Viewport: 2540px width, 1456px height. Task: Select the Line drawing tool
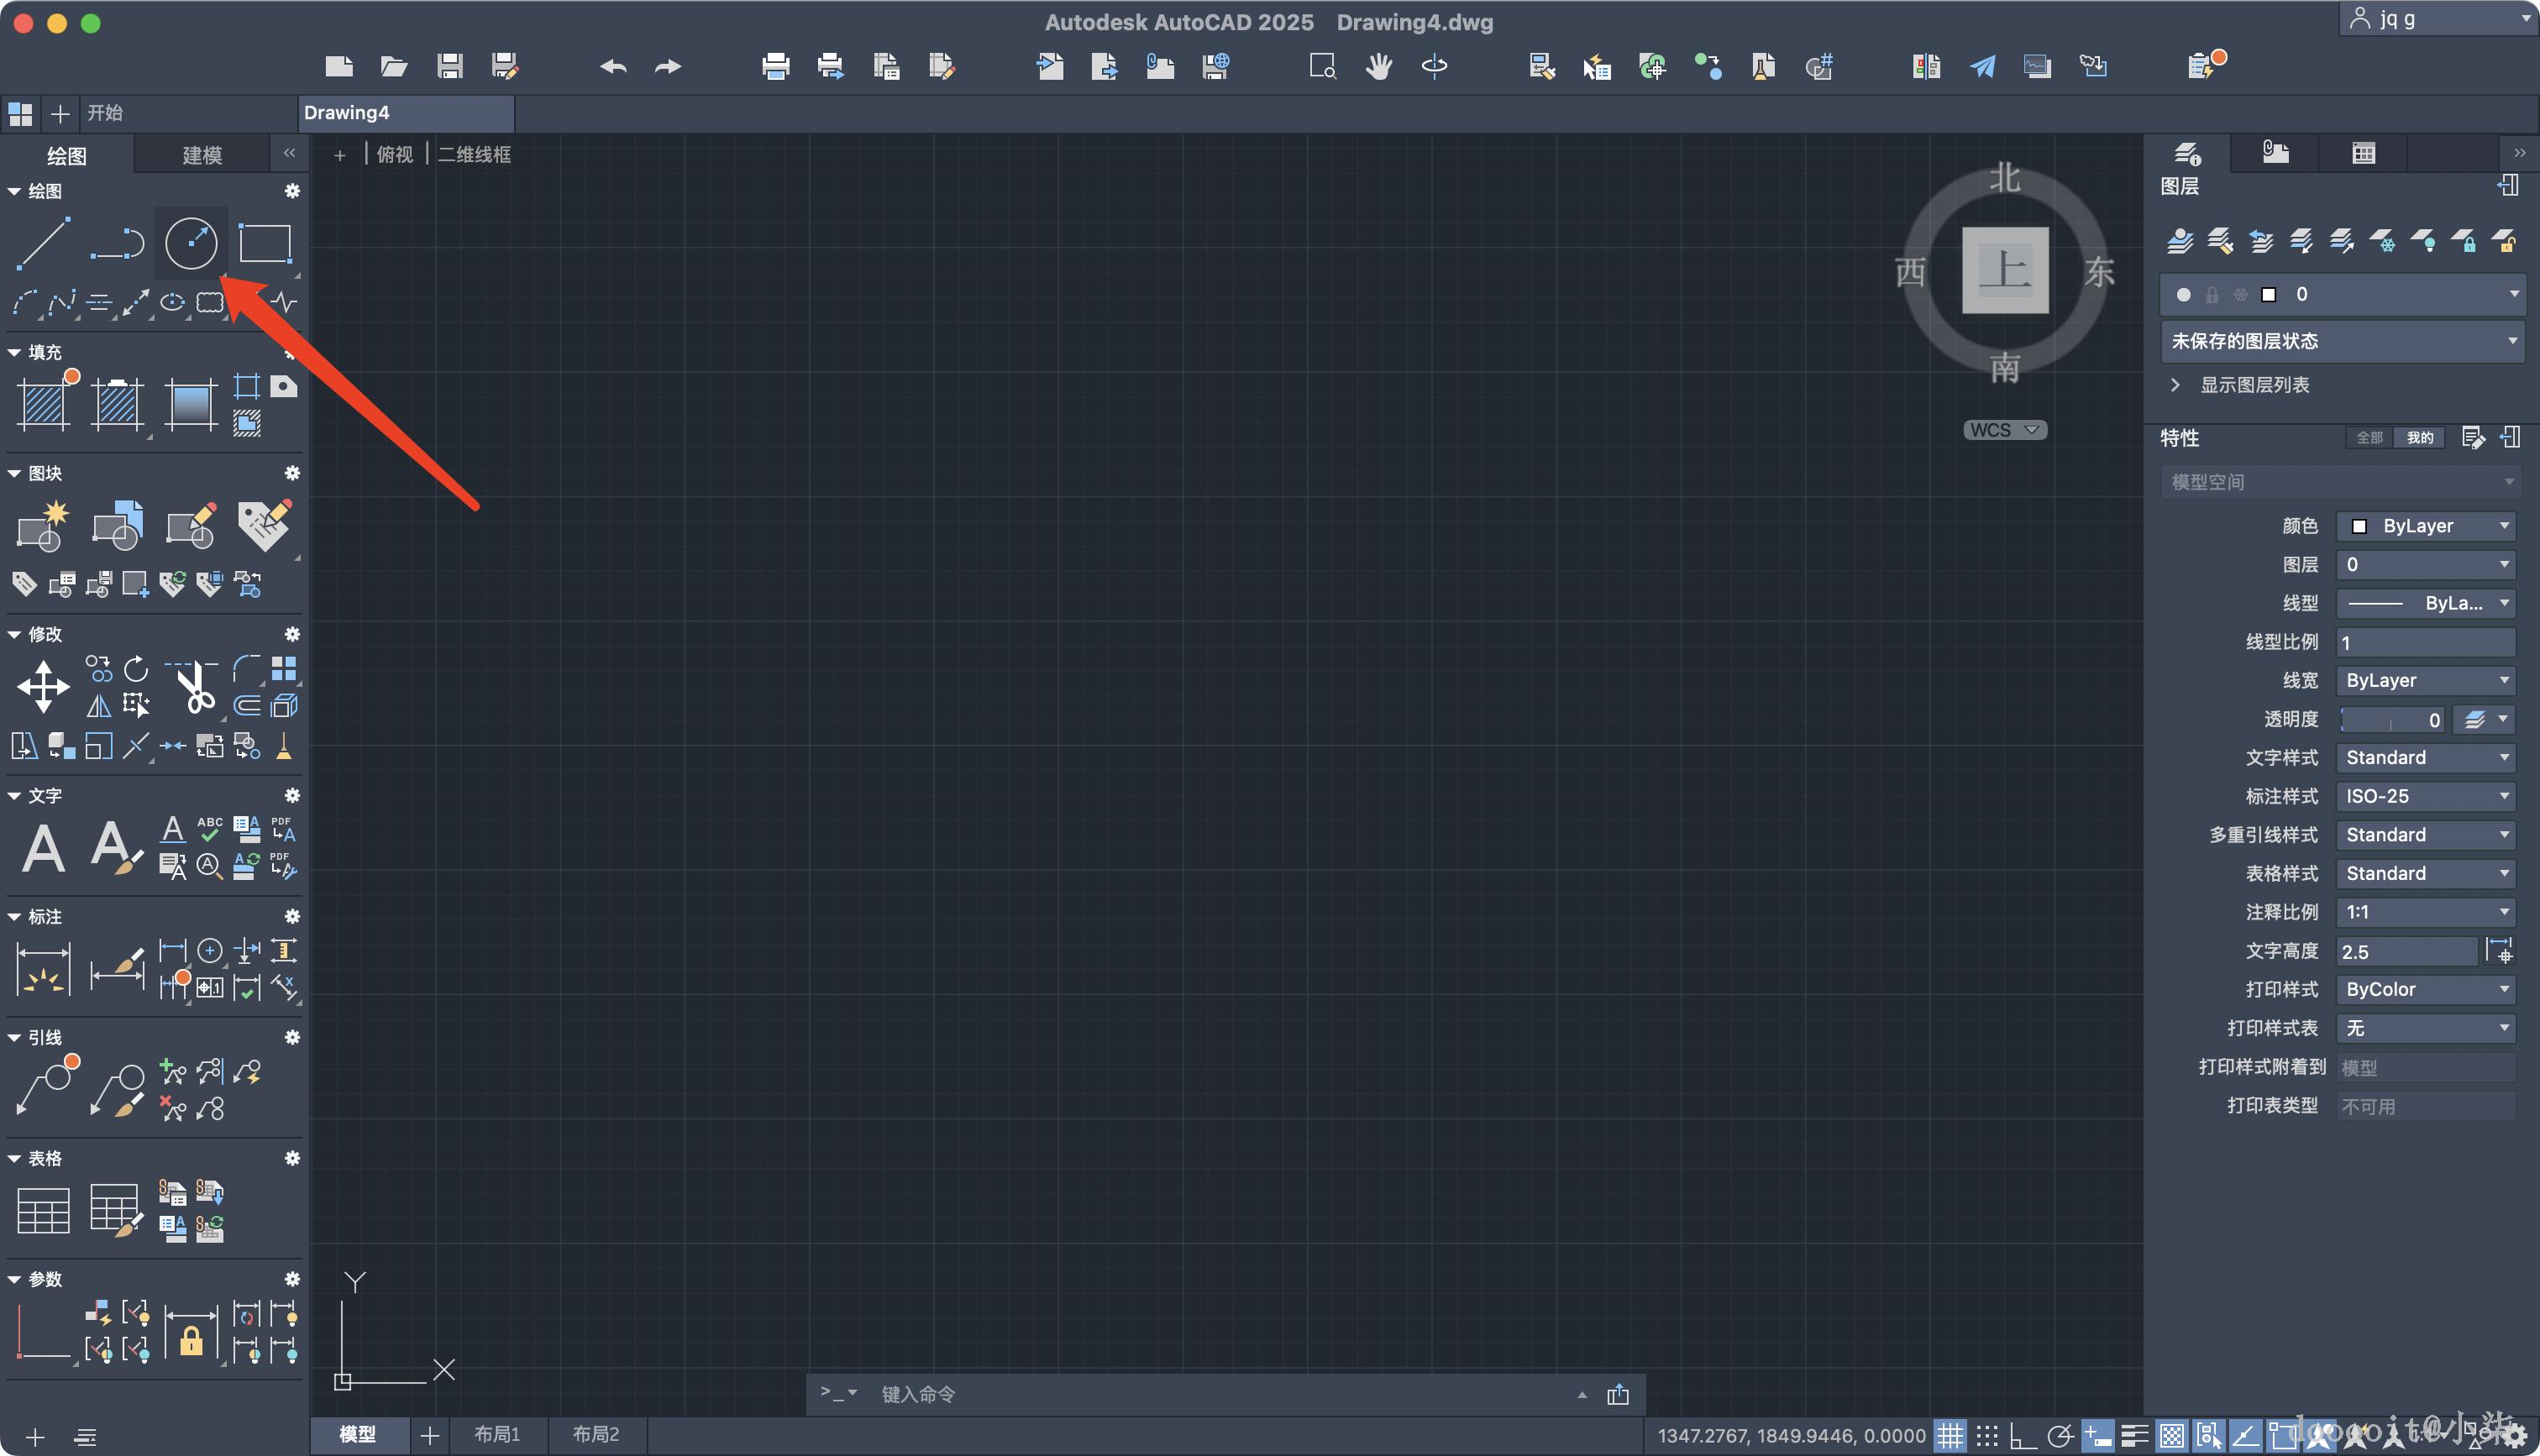coord(43,243)
